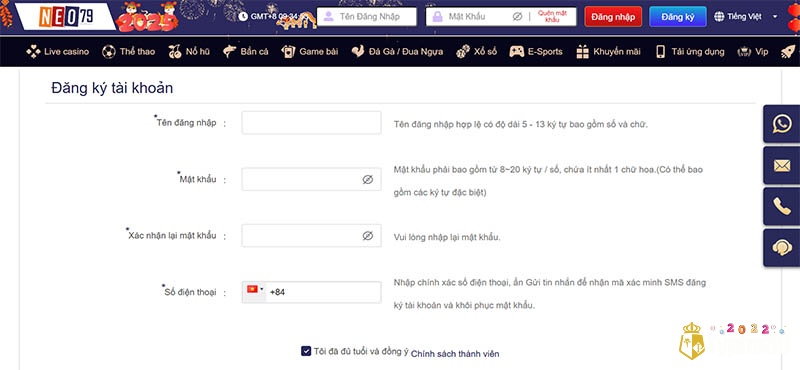Click the clock icon beside GMT+8

(242, 17)
